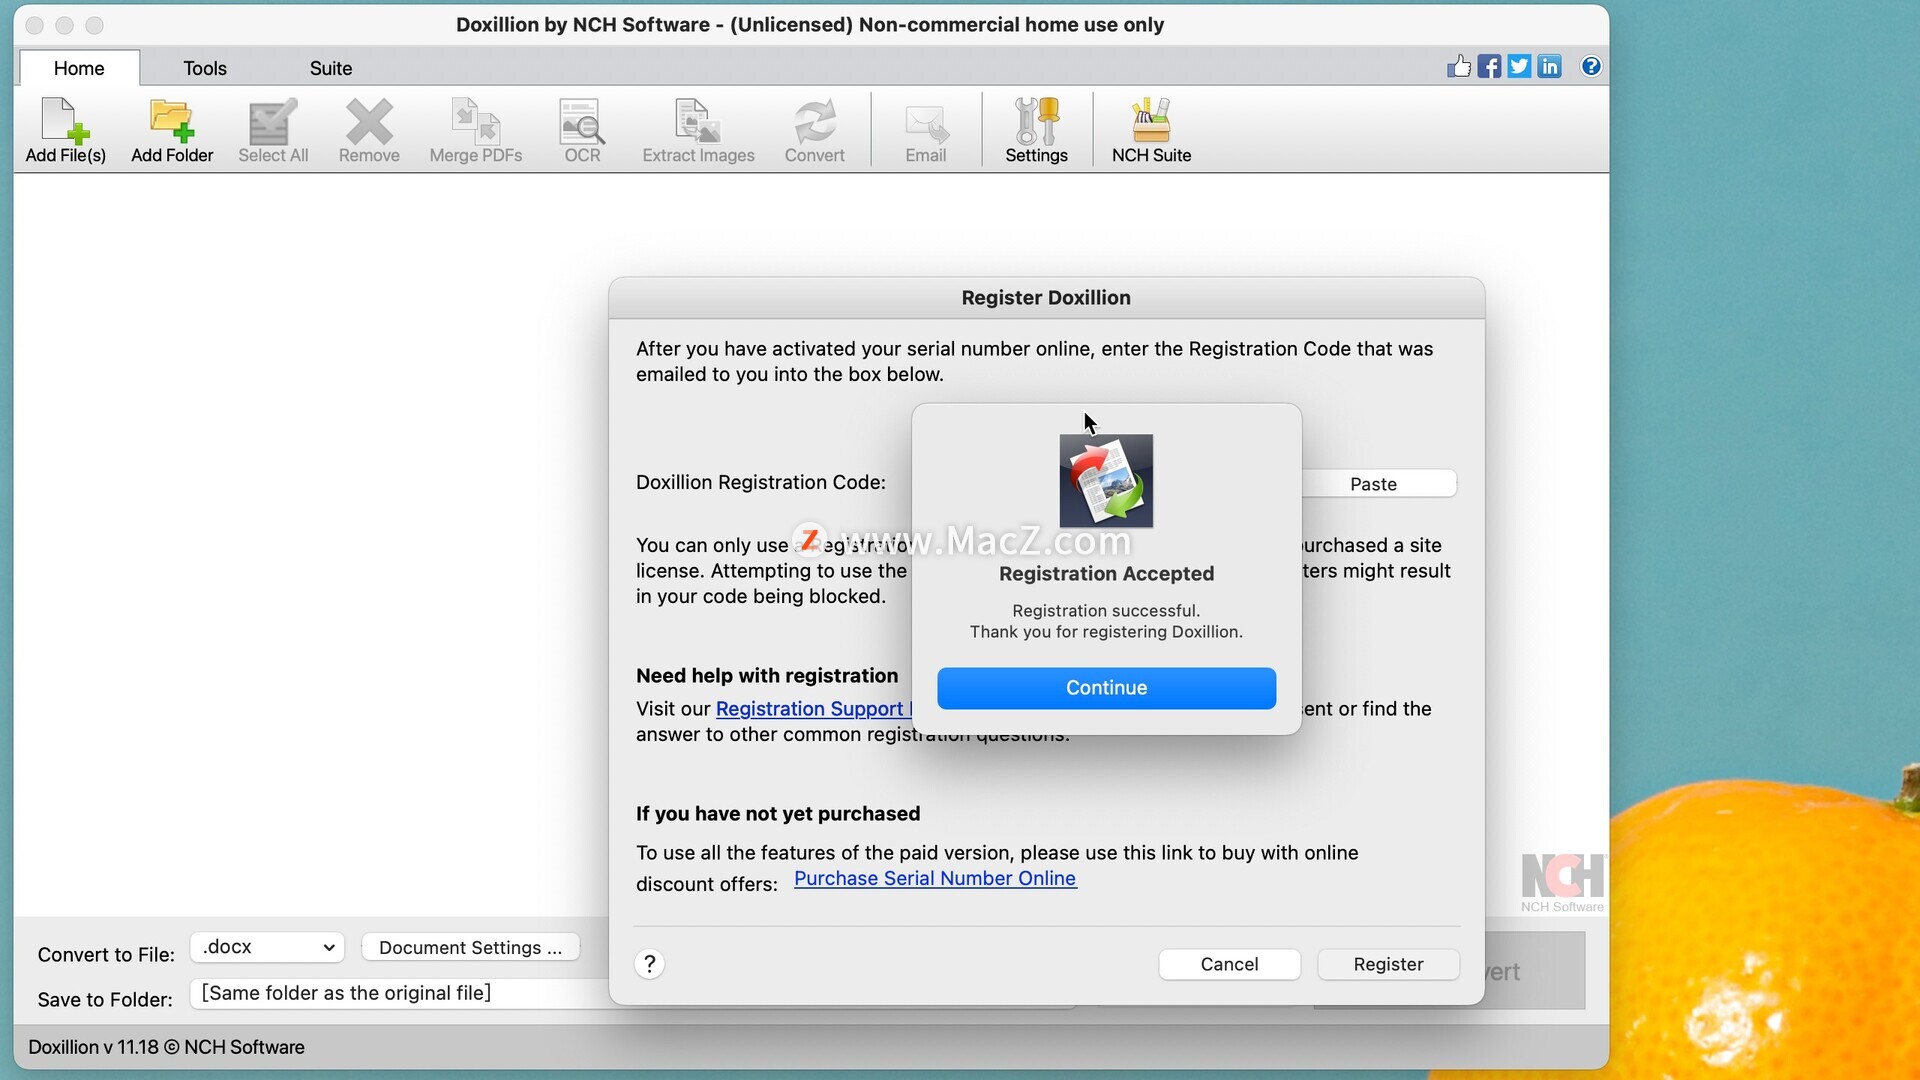Open Settings from the toolbar

[x=1036, y=130]
